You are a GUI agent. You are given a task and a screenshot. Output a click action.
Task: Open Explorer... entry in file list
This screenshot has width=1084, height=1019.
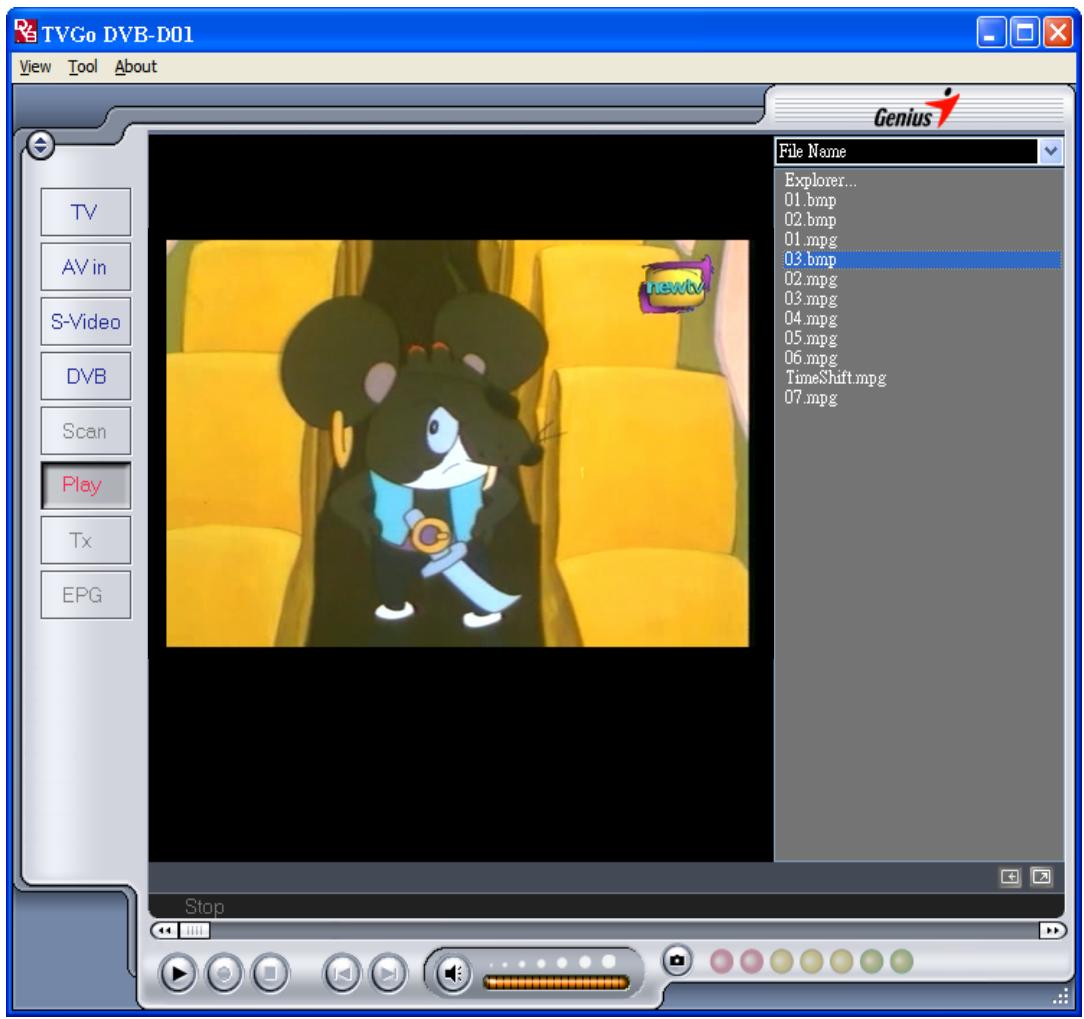point(821,180)
